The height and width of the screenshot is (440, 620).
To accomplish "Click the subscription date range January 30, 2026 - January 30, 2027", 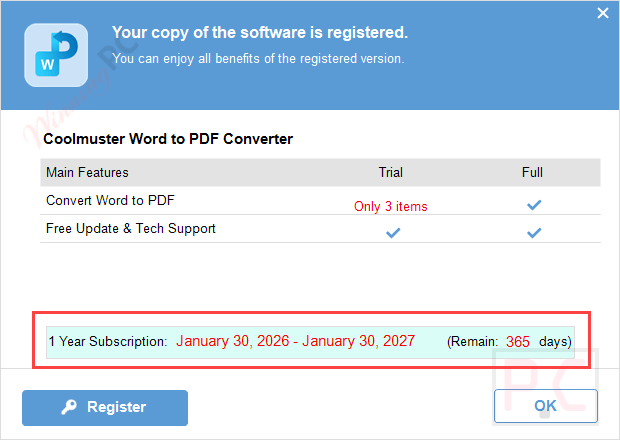I will [295, 341].
